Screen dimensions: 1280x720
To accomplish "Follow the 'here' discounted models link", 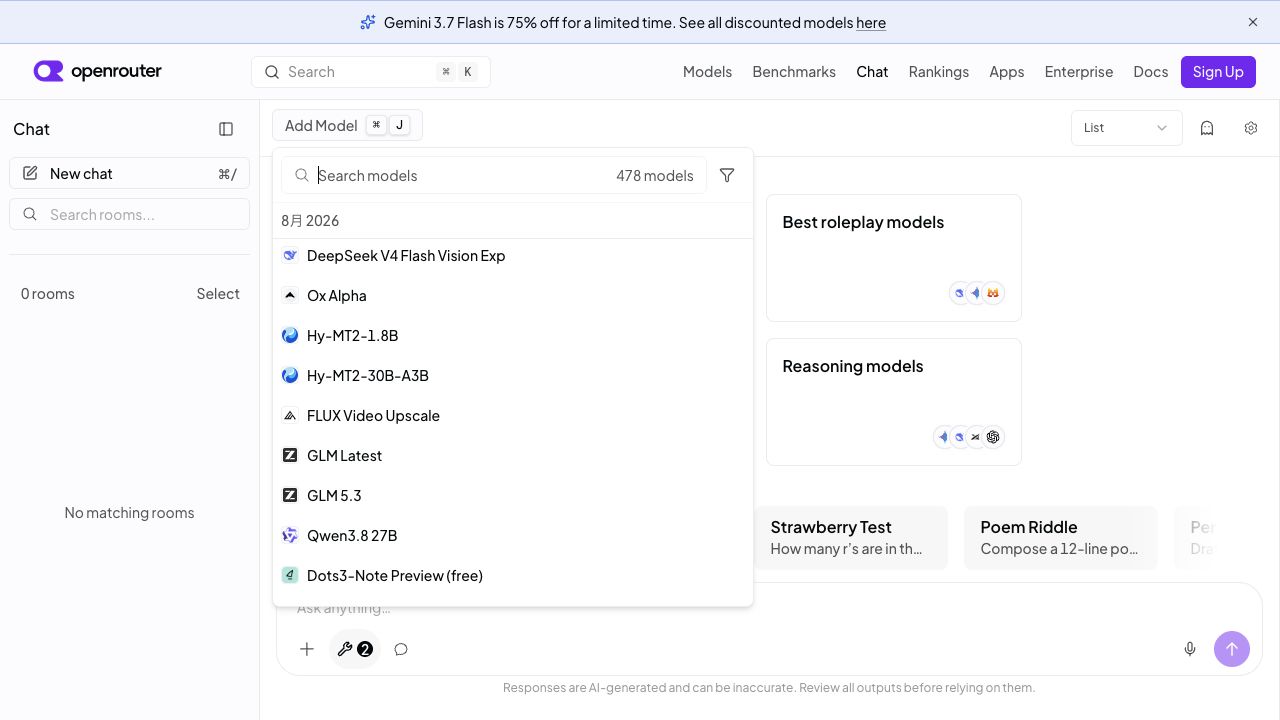I will coord(871,22).
